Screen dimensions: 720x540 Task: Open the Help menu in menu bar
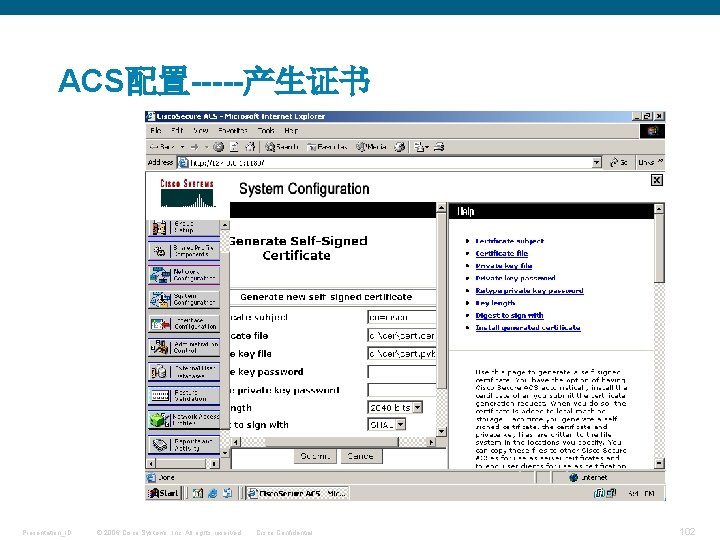coord(291,131)
